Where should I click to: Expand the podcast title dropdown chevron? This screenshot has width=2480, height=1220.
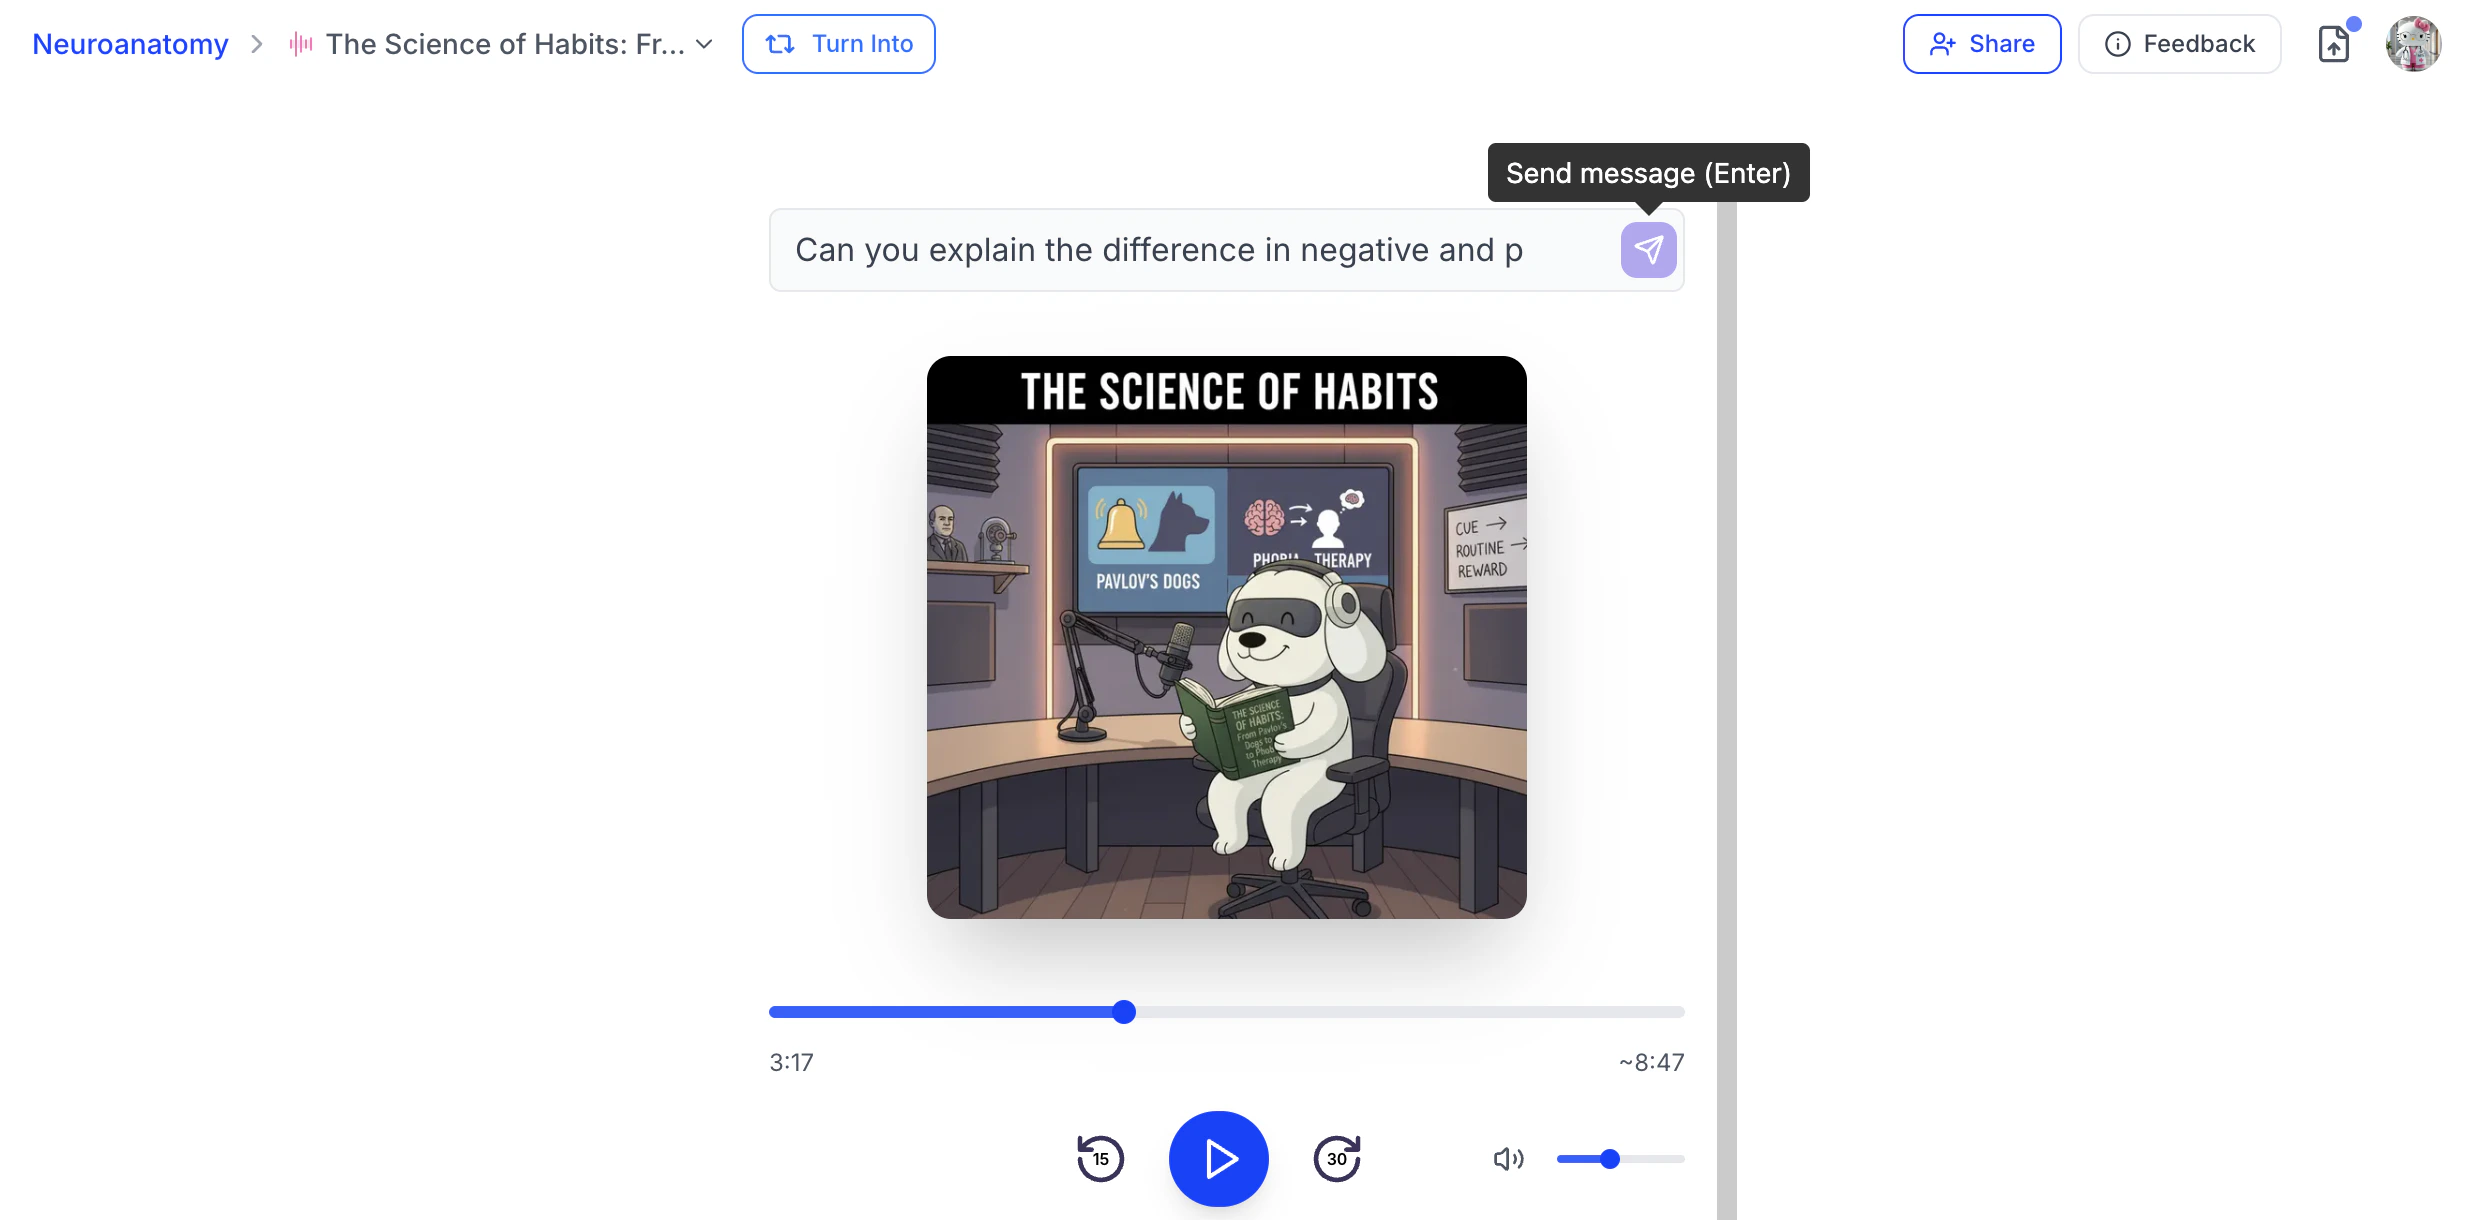click(x=704, y=44)
